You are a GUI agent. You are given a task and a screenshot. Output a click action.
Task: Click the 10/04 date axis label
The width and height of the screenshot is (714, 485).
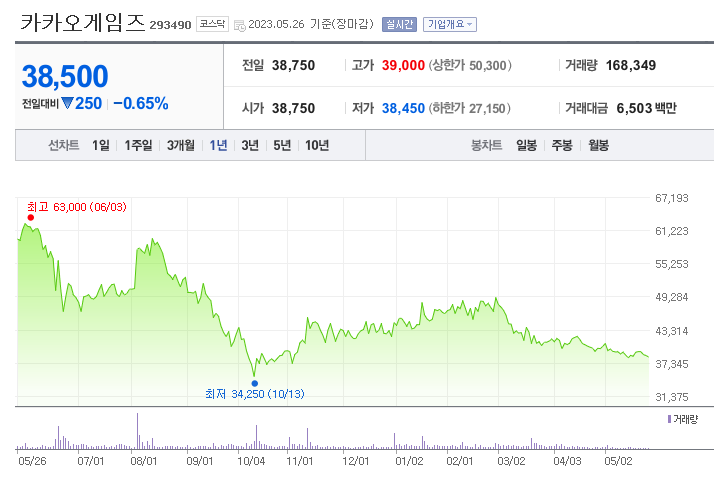click(251, 461)
